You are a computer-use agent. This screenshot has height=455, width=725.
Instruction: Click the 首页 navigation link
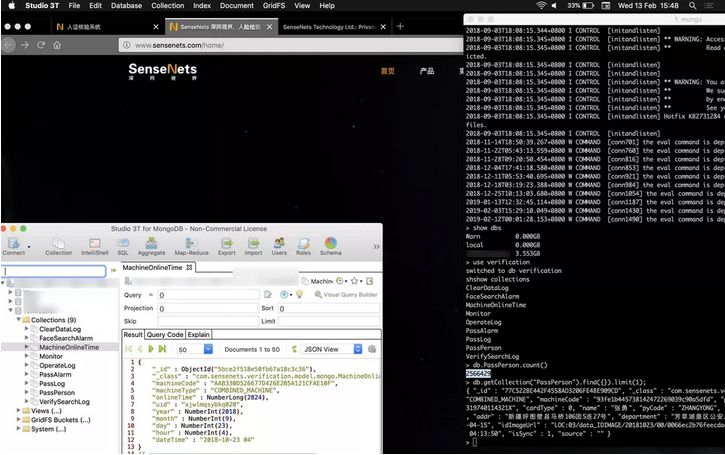click(387, 71)
